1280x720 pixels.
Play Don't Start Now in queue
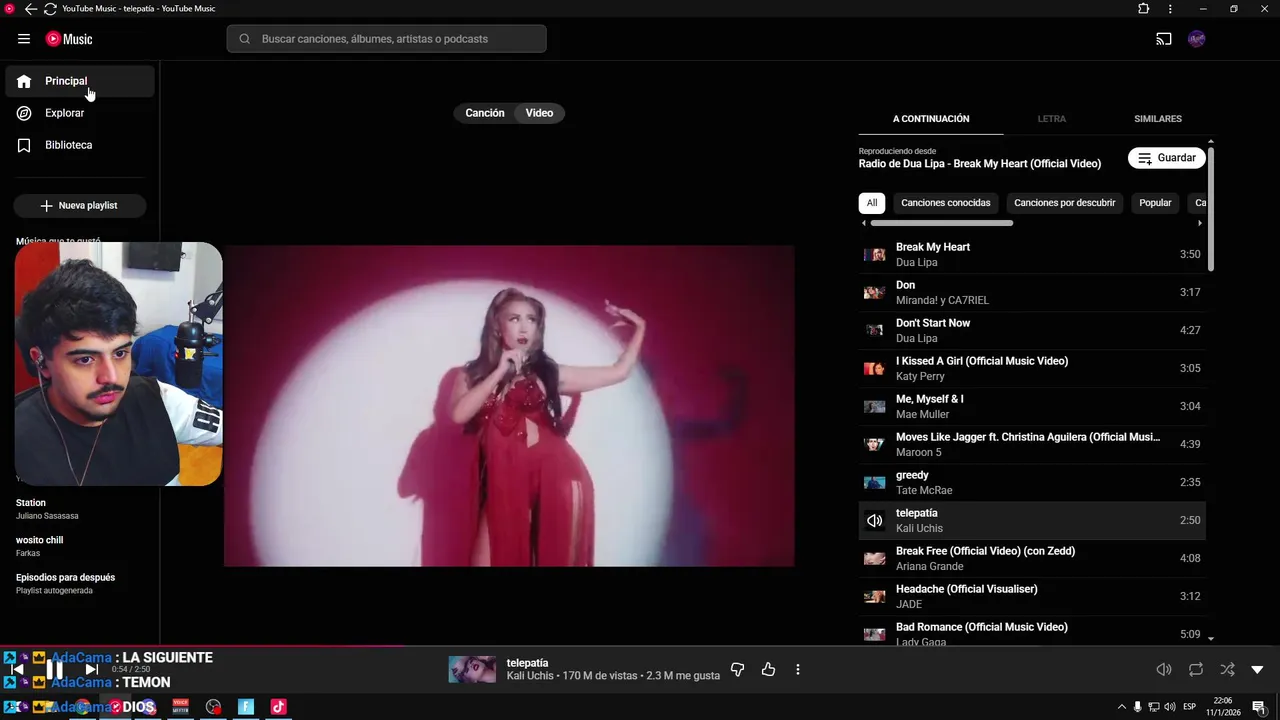pos(1032,330)
